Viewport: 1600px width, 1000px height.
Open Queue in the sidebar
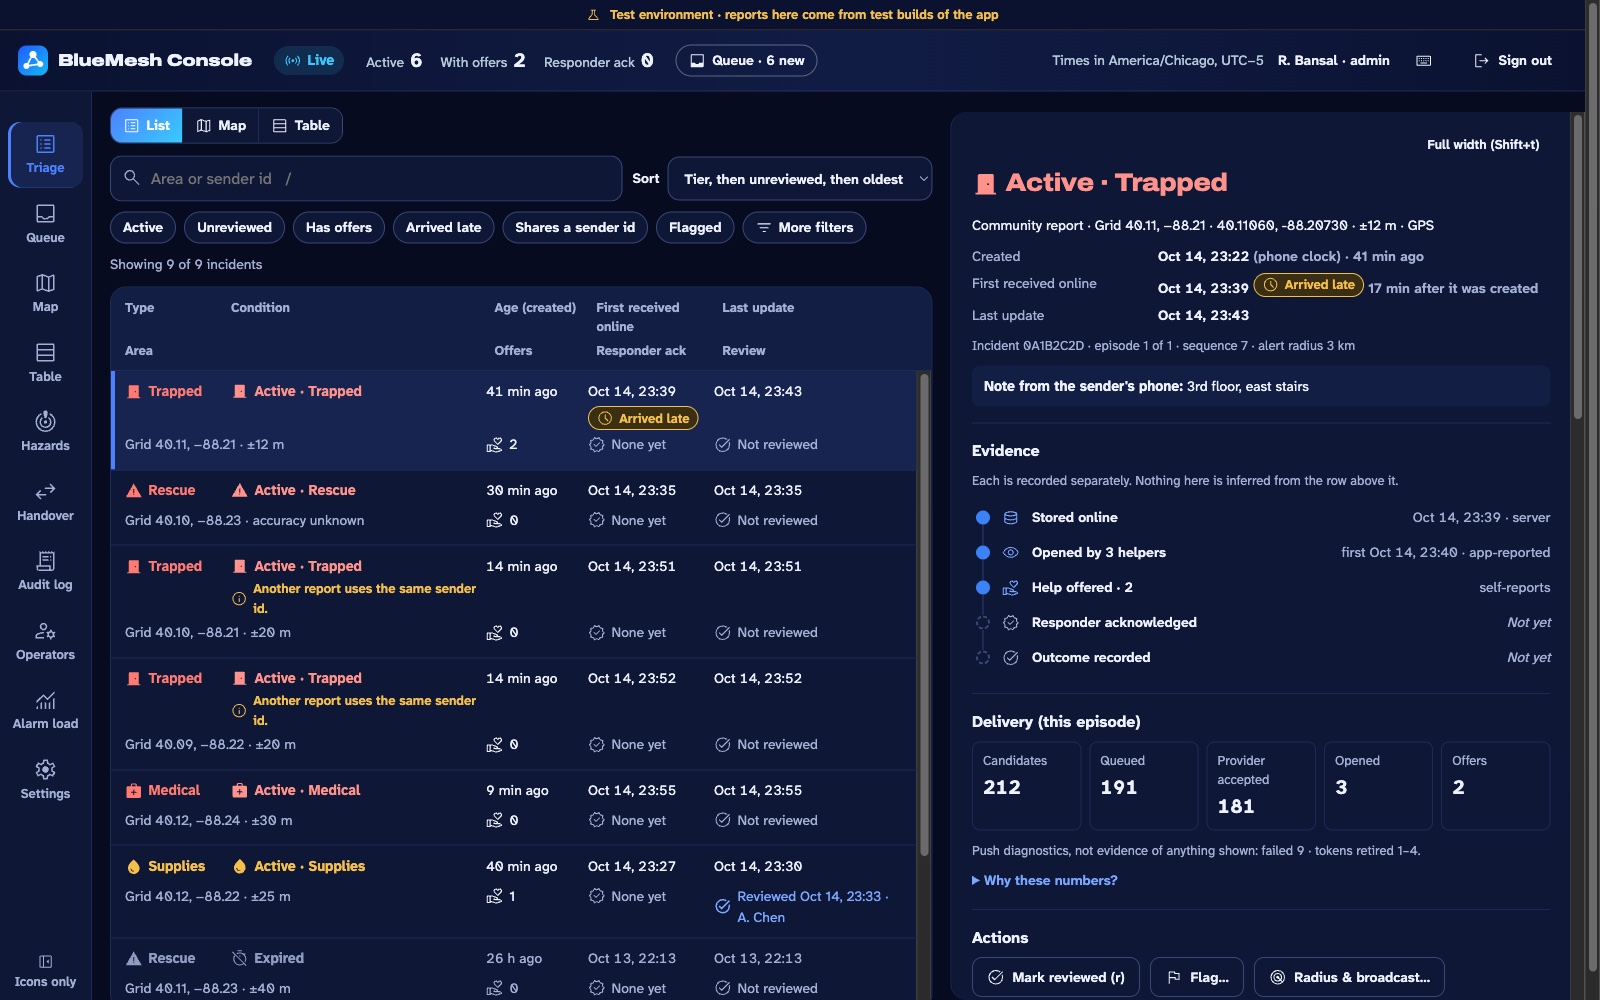click(x=45, y=224)
